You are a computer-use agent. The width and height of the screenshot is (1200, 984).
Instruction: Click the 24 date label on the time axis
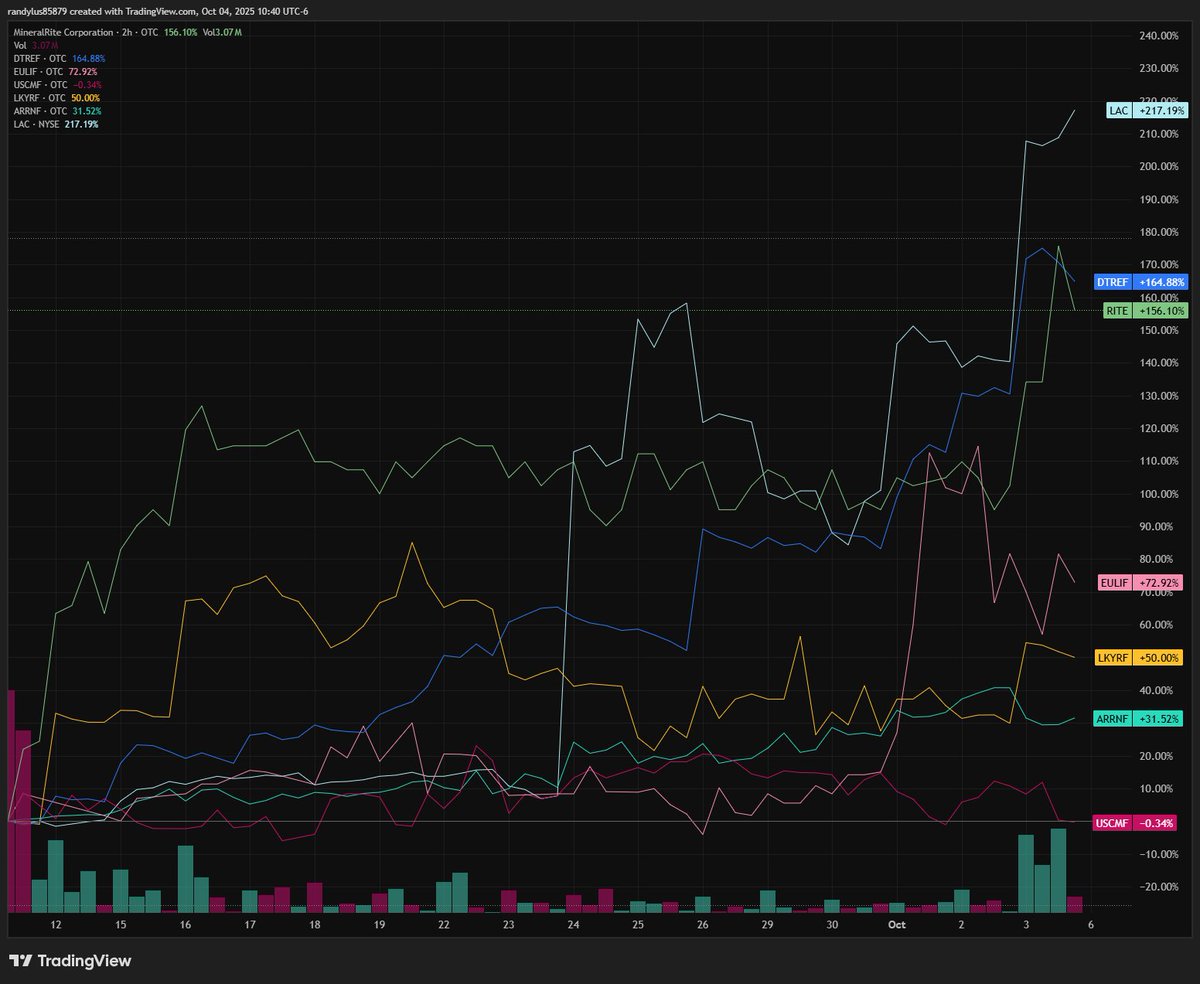[x=574, y=926]
